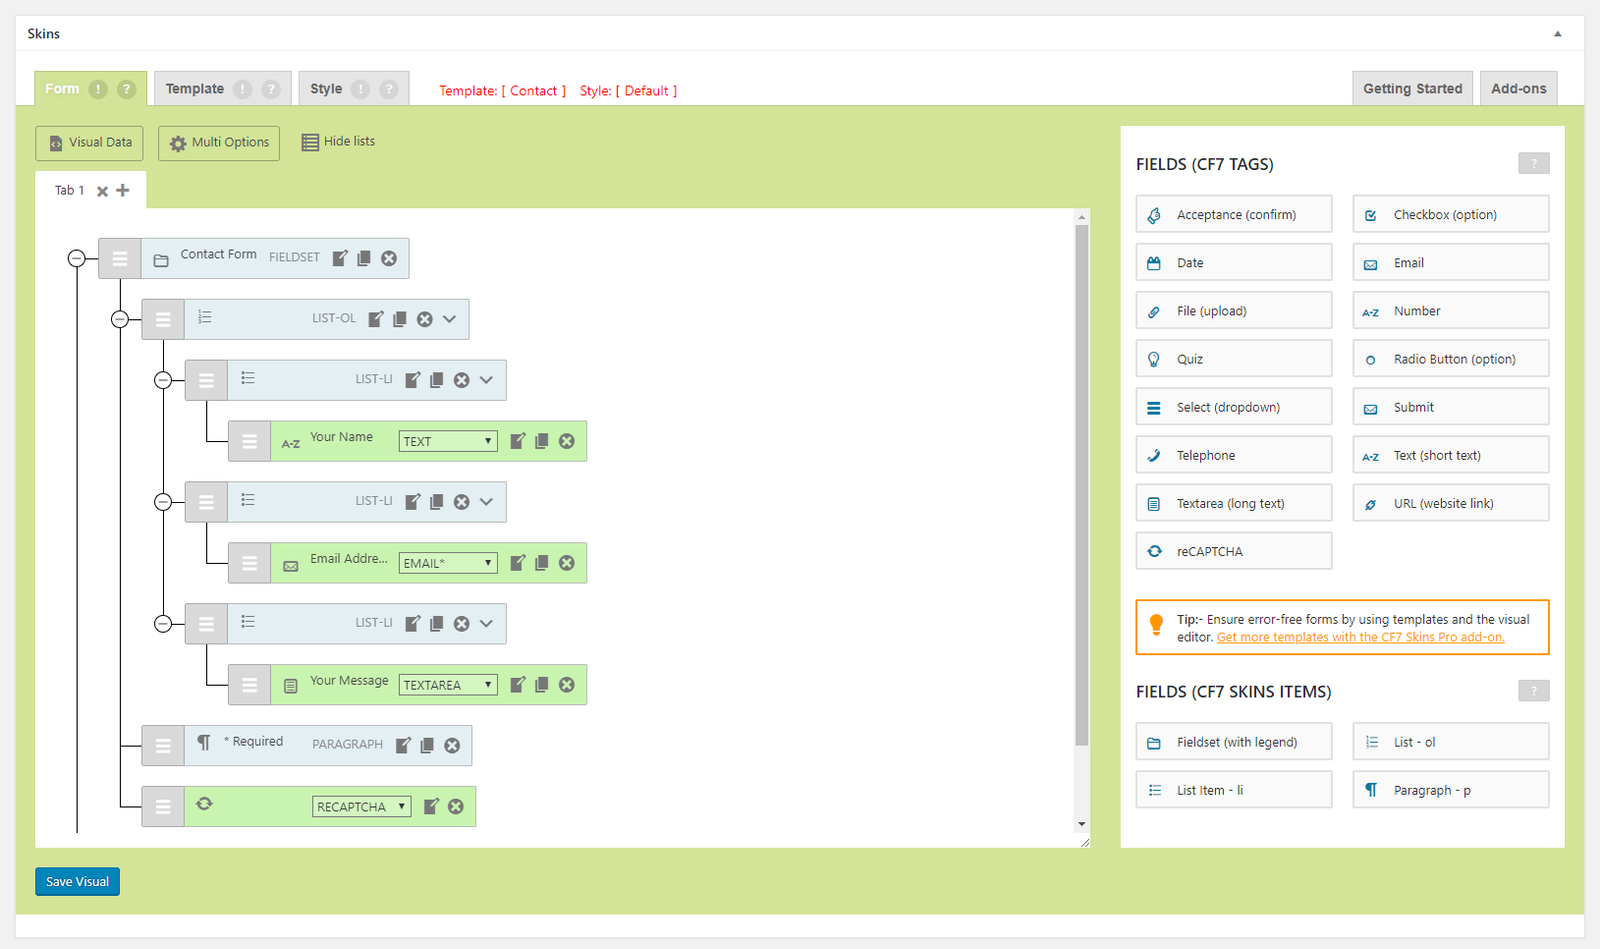1600x949 pixels.
Task: Open the TEXT type dropdown for Your Name
Action: (x=448, y=441)
